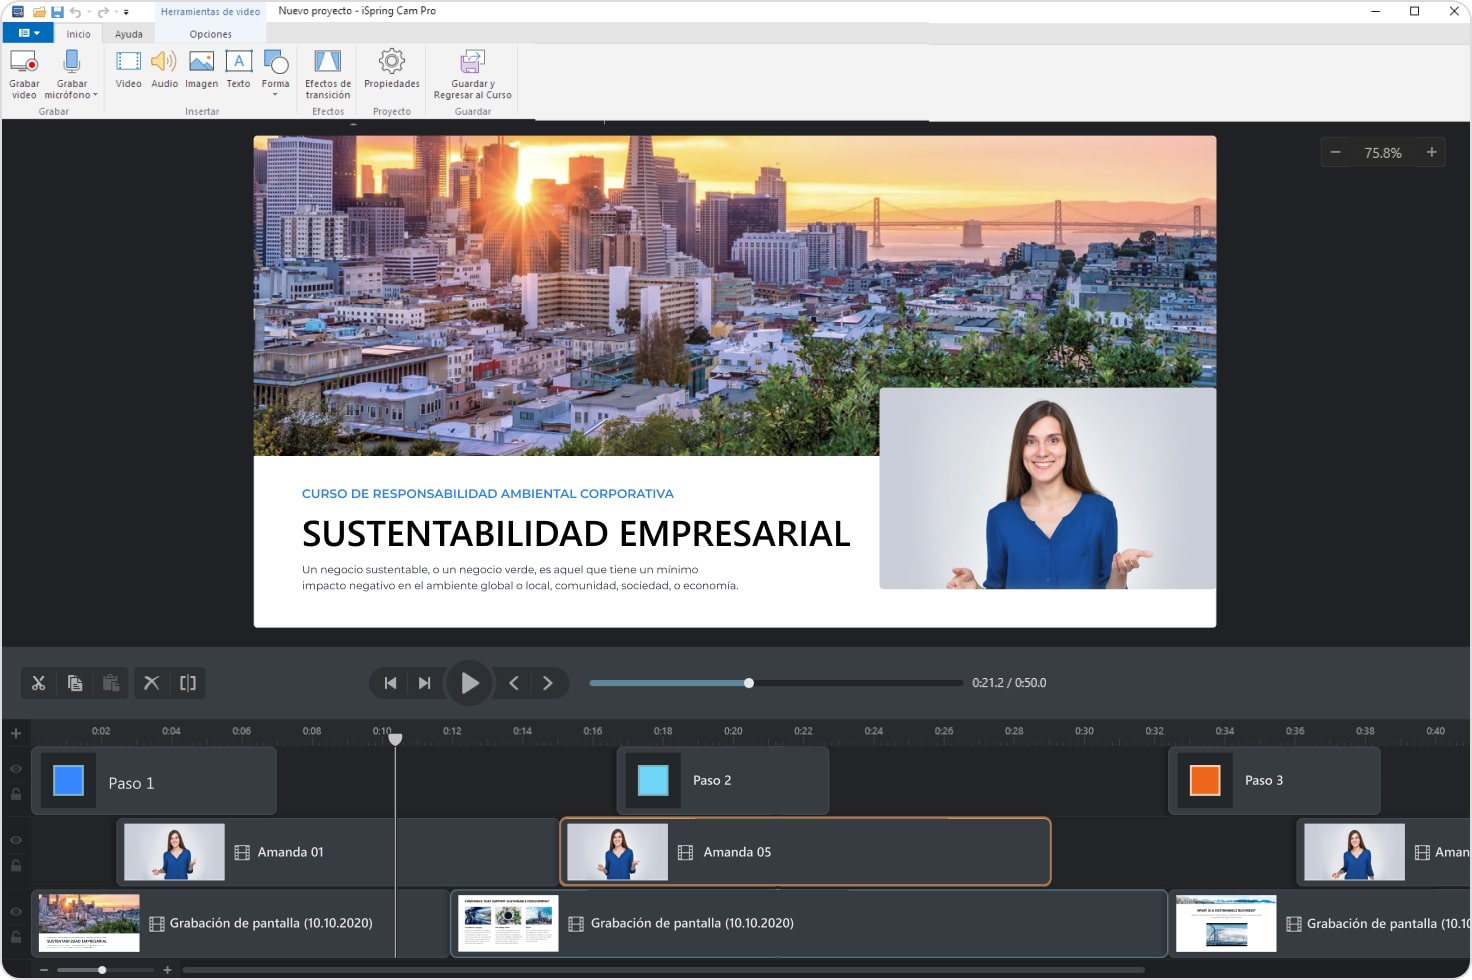
Task: Open the Inicio ribbon tab
Action: tap(78, 33)
